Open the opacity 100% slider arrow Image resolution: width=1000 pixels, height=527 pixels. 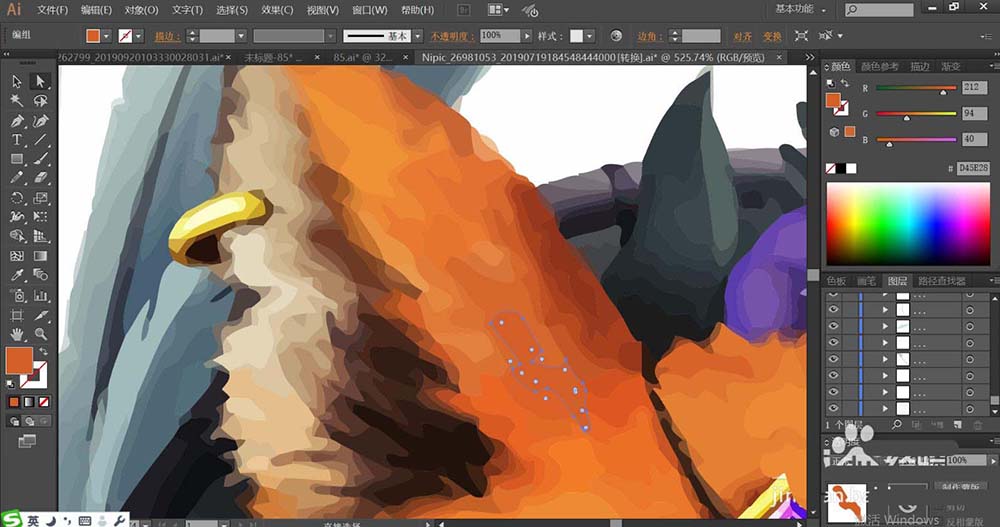527,36
